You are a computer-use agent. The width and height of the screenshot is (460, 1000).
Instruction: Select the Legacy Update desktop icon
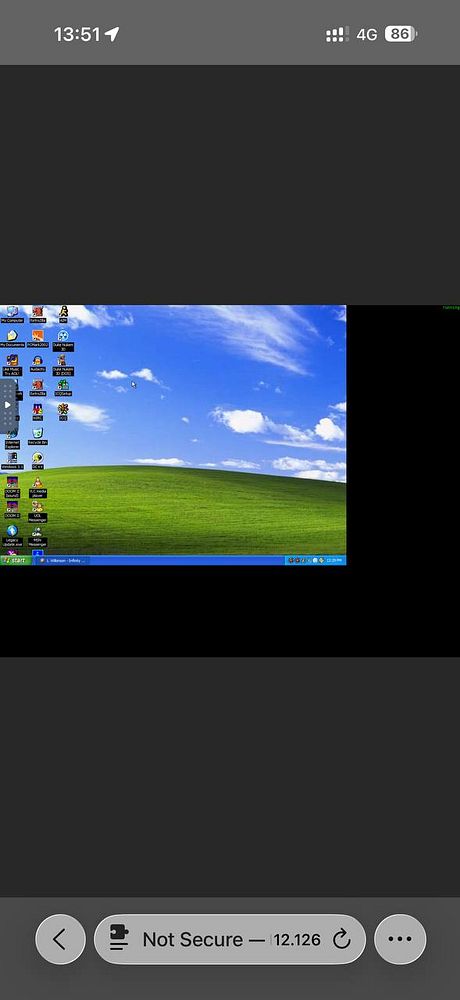coord(12,536)
